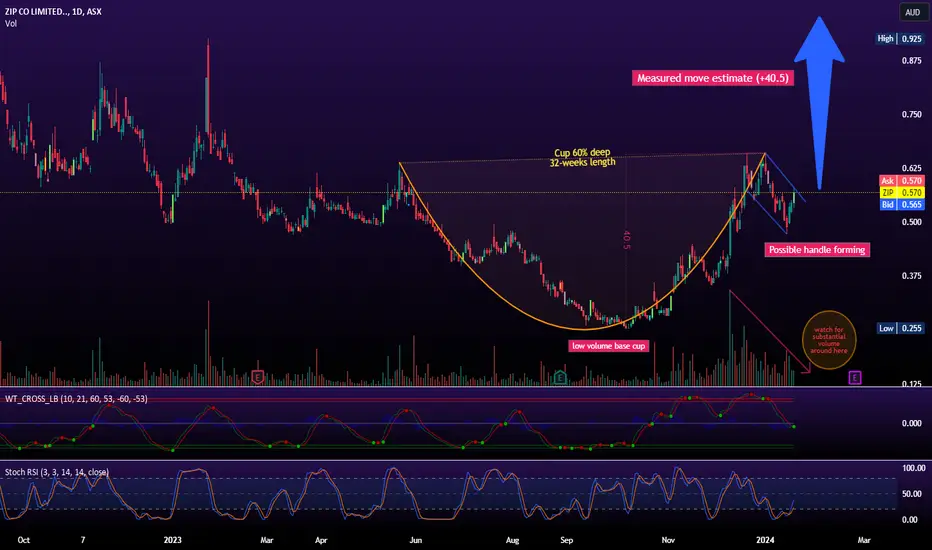Screen dimensions: 932x550
Task: Click the Aug label on time axis
Action: [x=512, y=540]
